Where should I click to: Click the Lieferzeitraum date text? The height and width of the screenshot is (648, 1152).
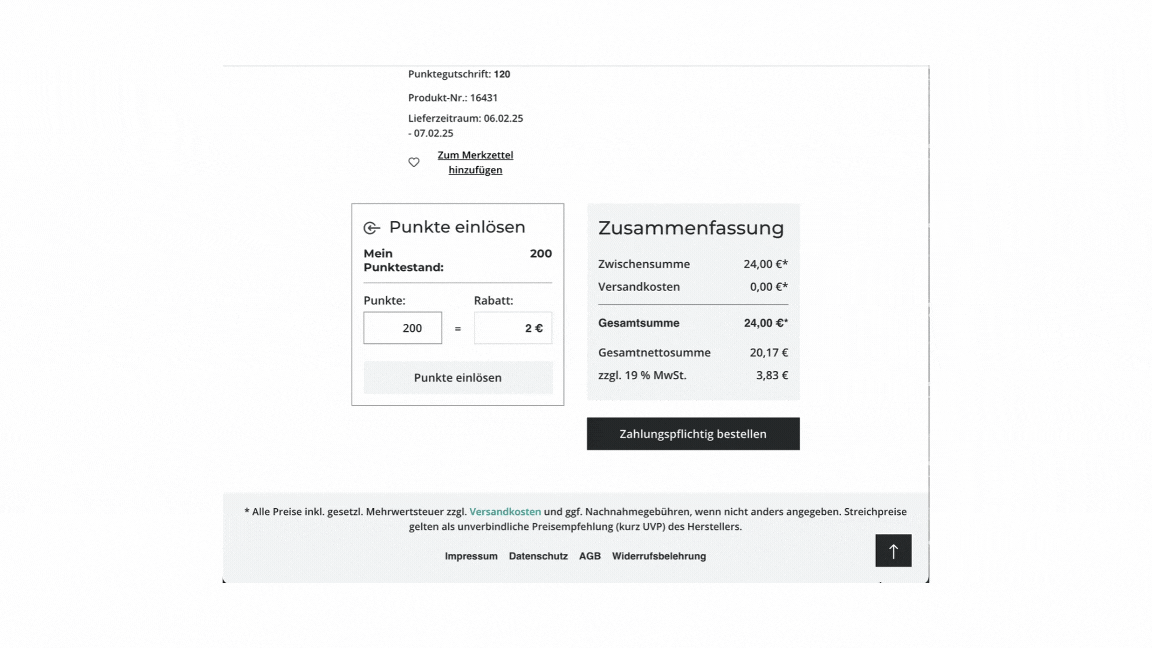coord(465,125)
